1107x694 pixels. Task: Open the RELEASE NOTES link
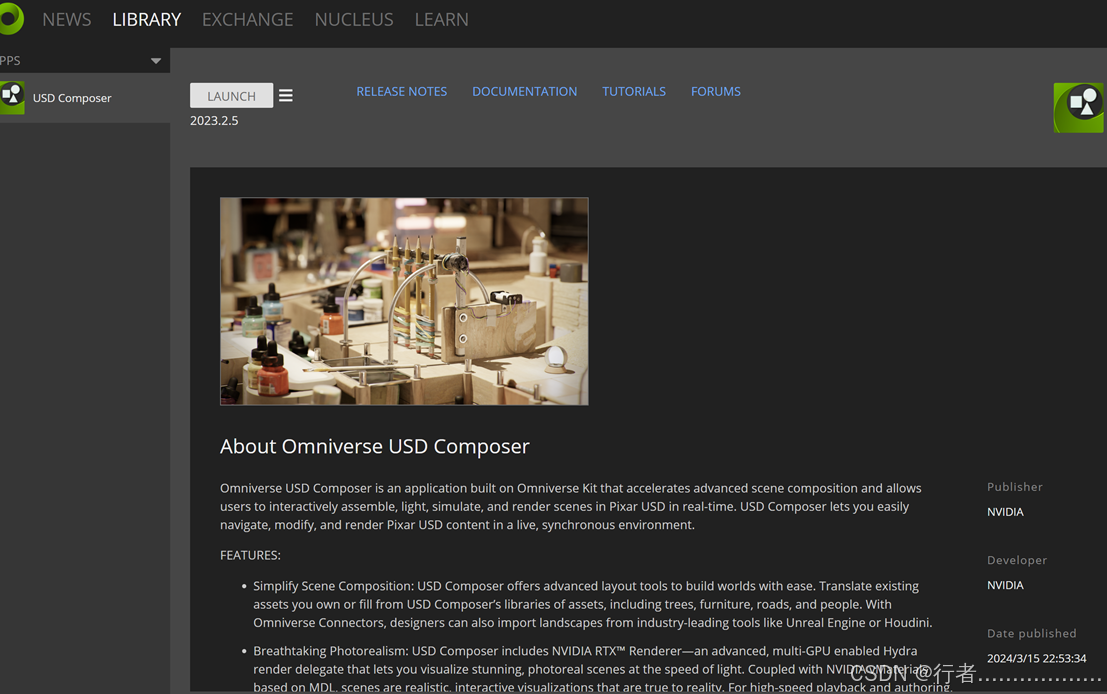(401, 91)
